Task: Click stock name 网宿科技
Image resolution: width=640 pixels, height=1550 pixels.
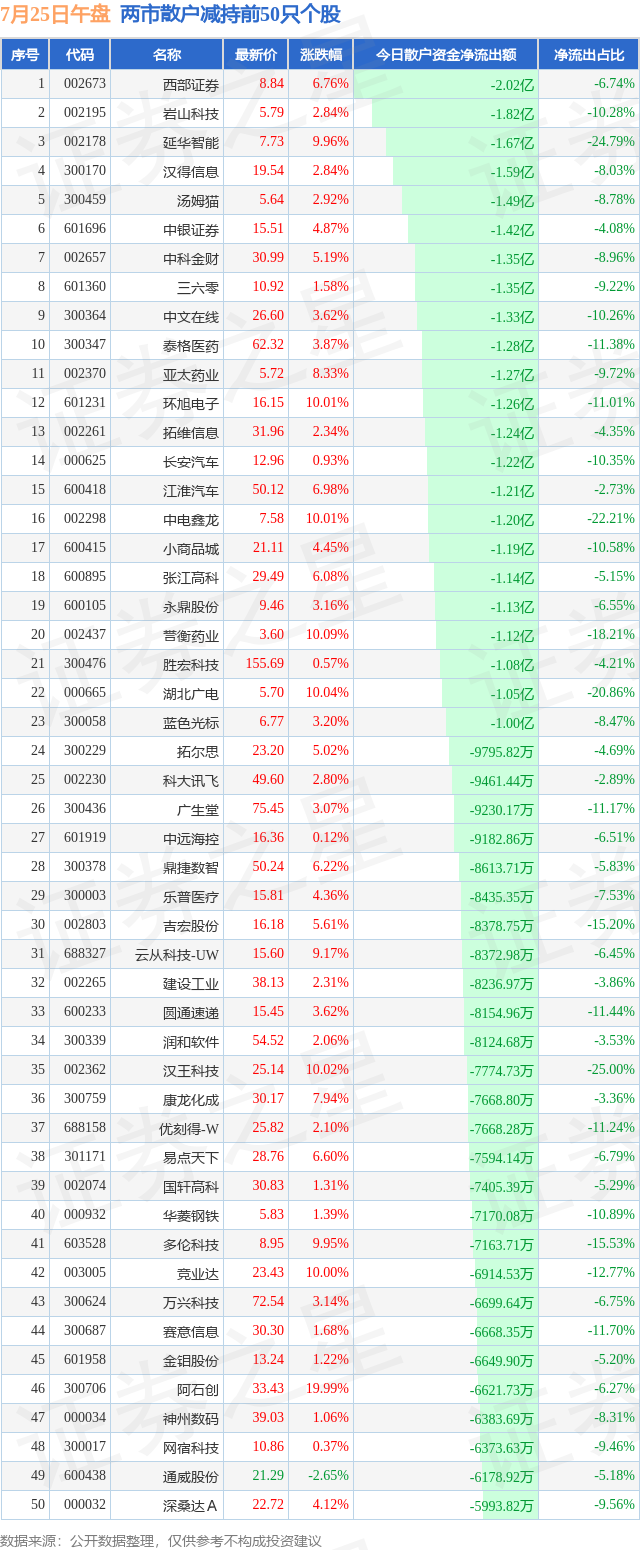Action: pos(191,1447)
